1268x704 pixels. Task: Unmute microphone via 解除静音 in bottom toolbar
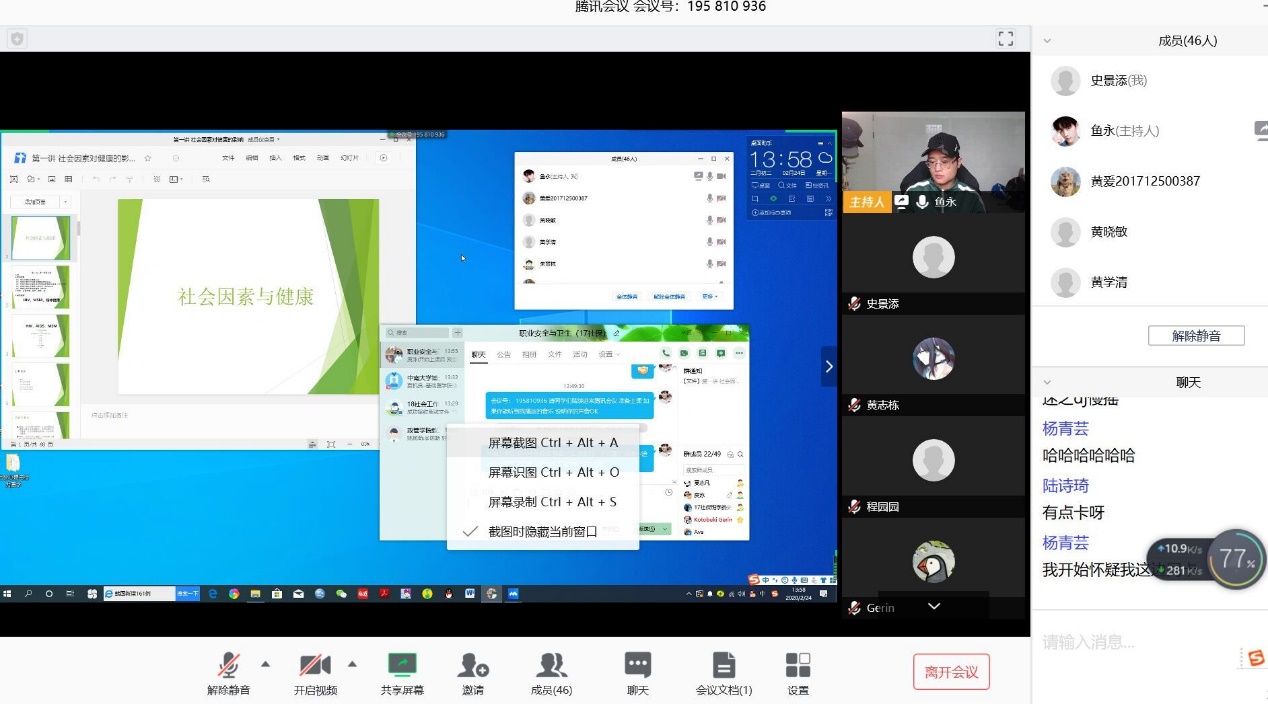(229, 674)
